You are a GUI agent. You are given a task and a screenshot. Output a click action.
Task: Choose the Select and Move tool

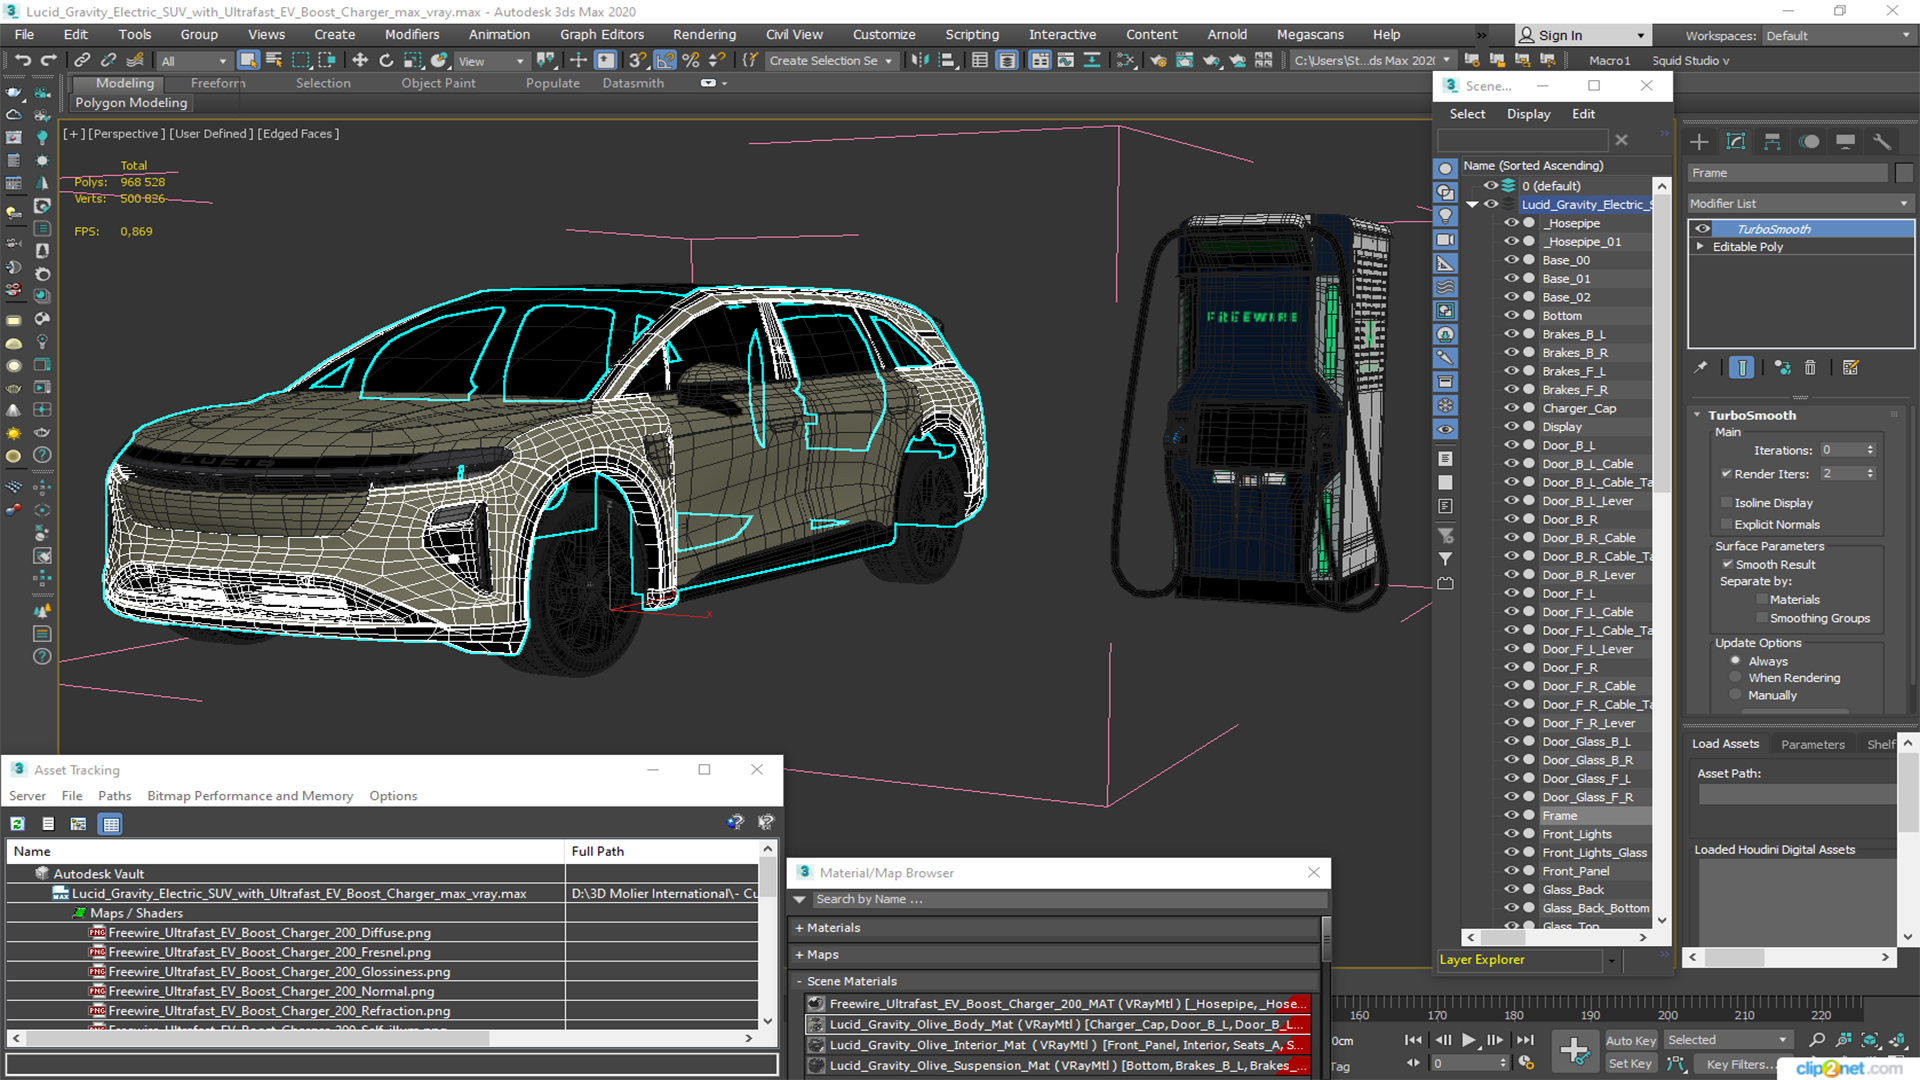click(360, 60)
